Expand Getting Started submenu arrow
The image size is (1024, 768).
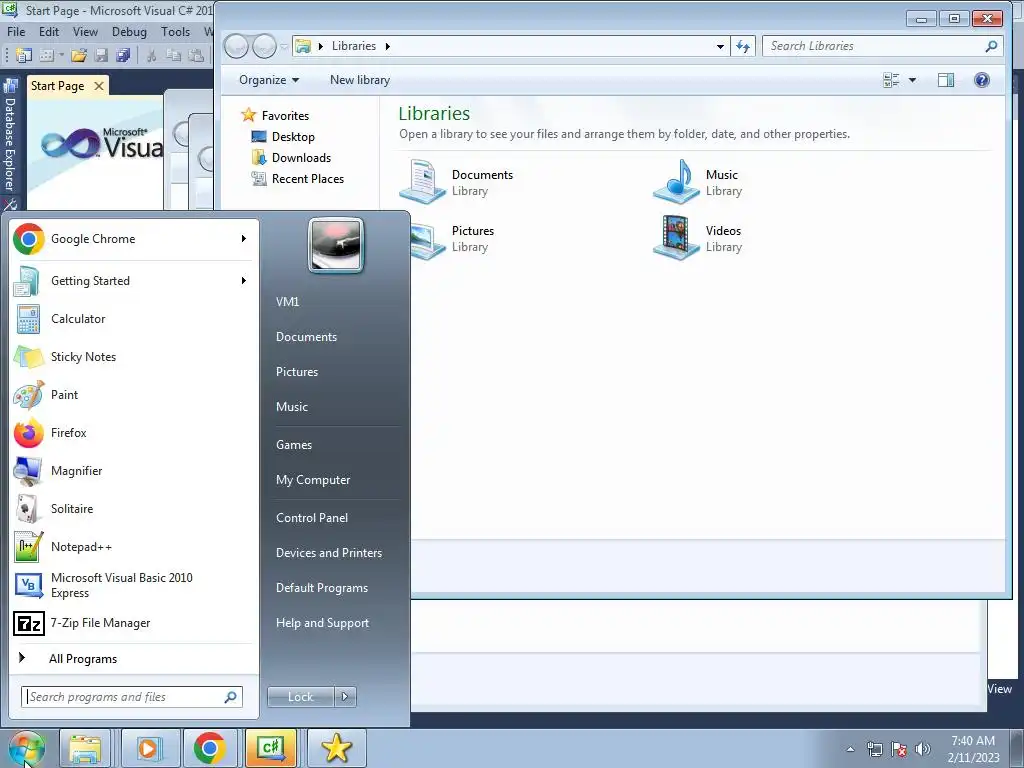(x=244, y=281)
